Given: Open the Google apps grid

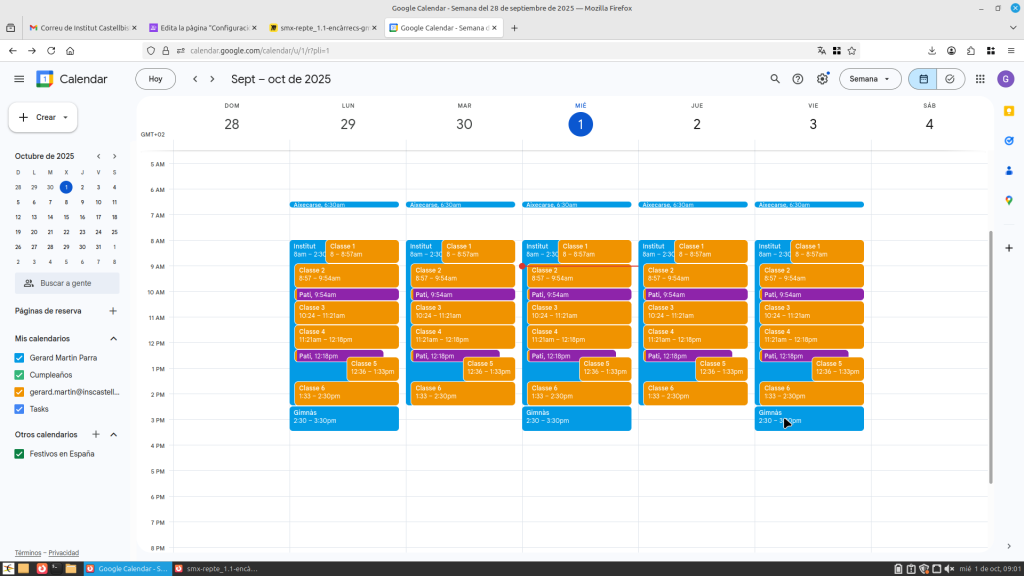Looking at the screenshot, I should (980, 79).
